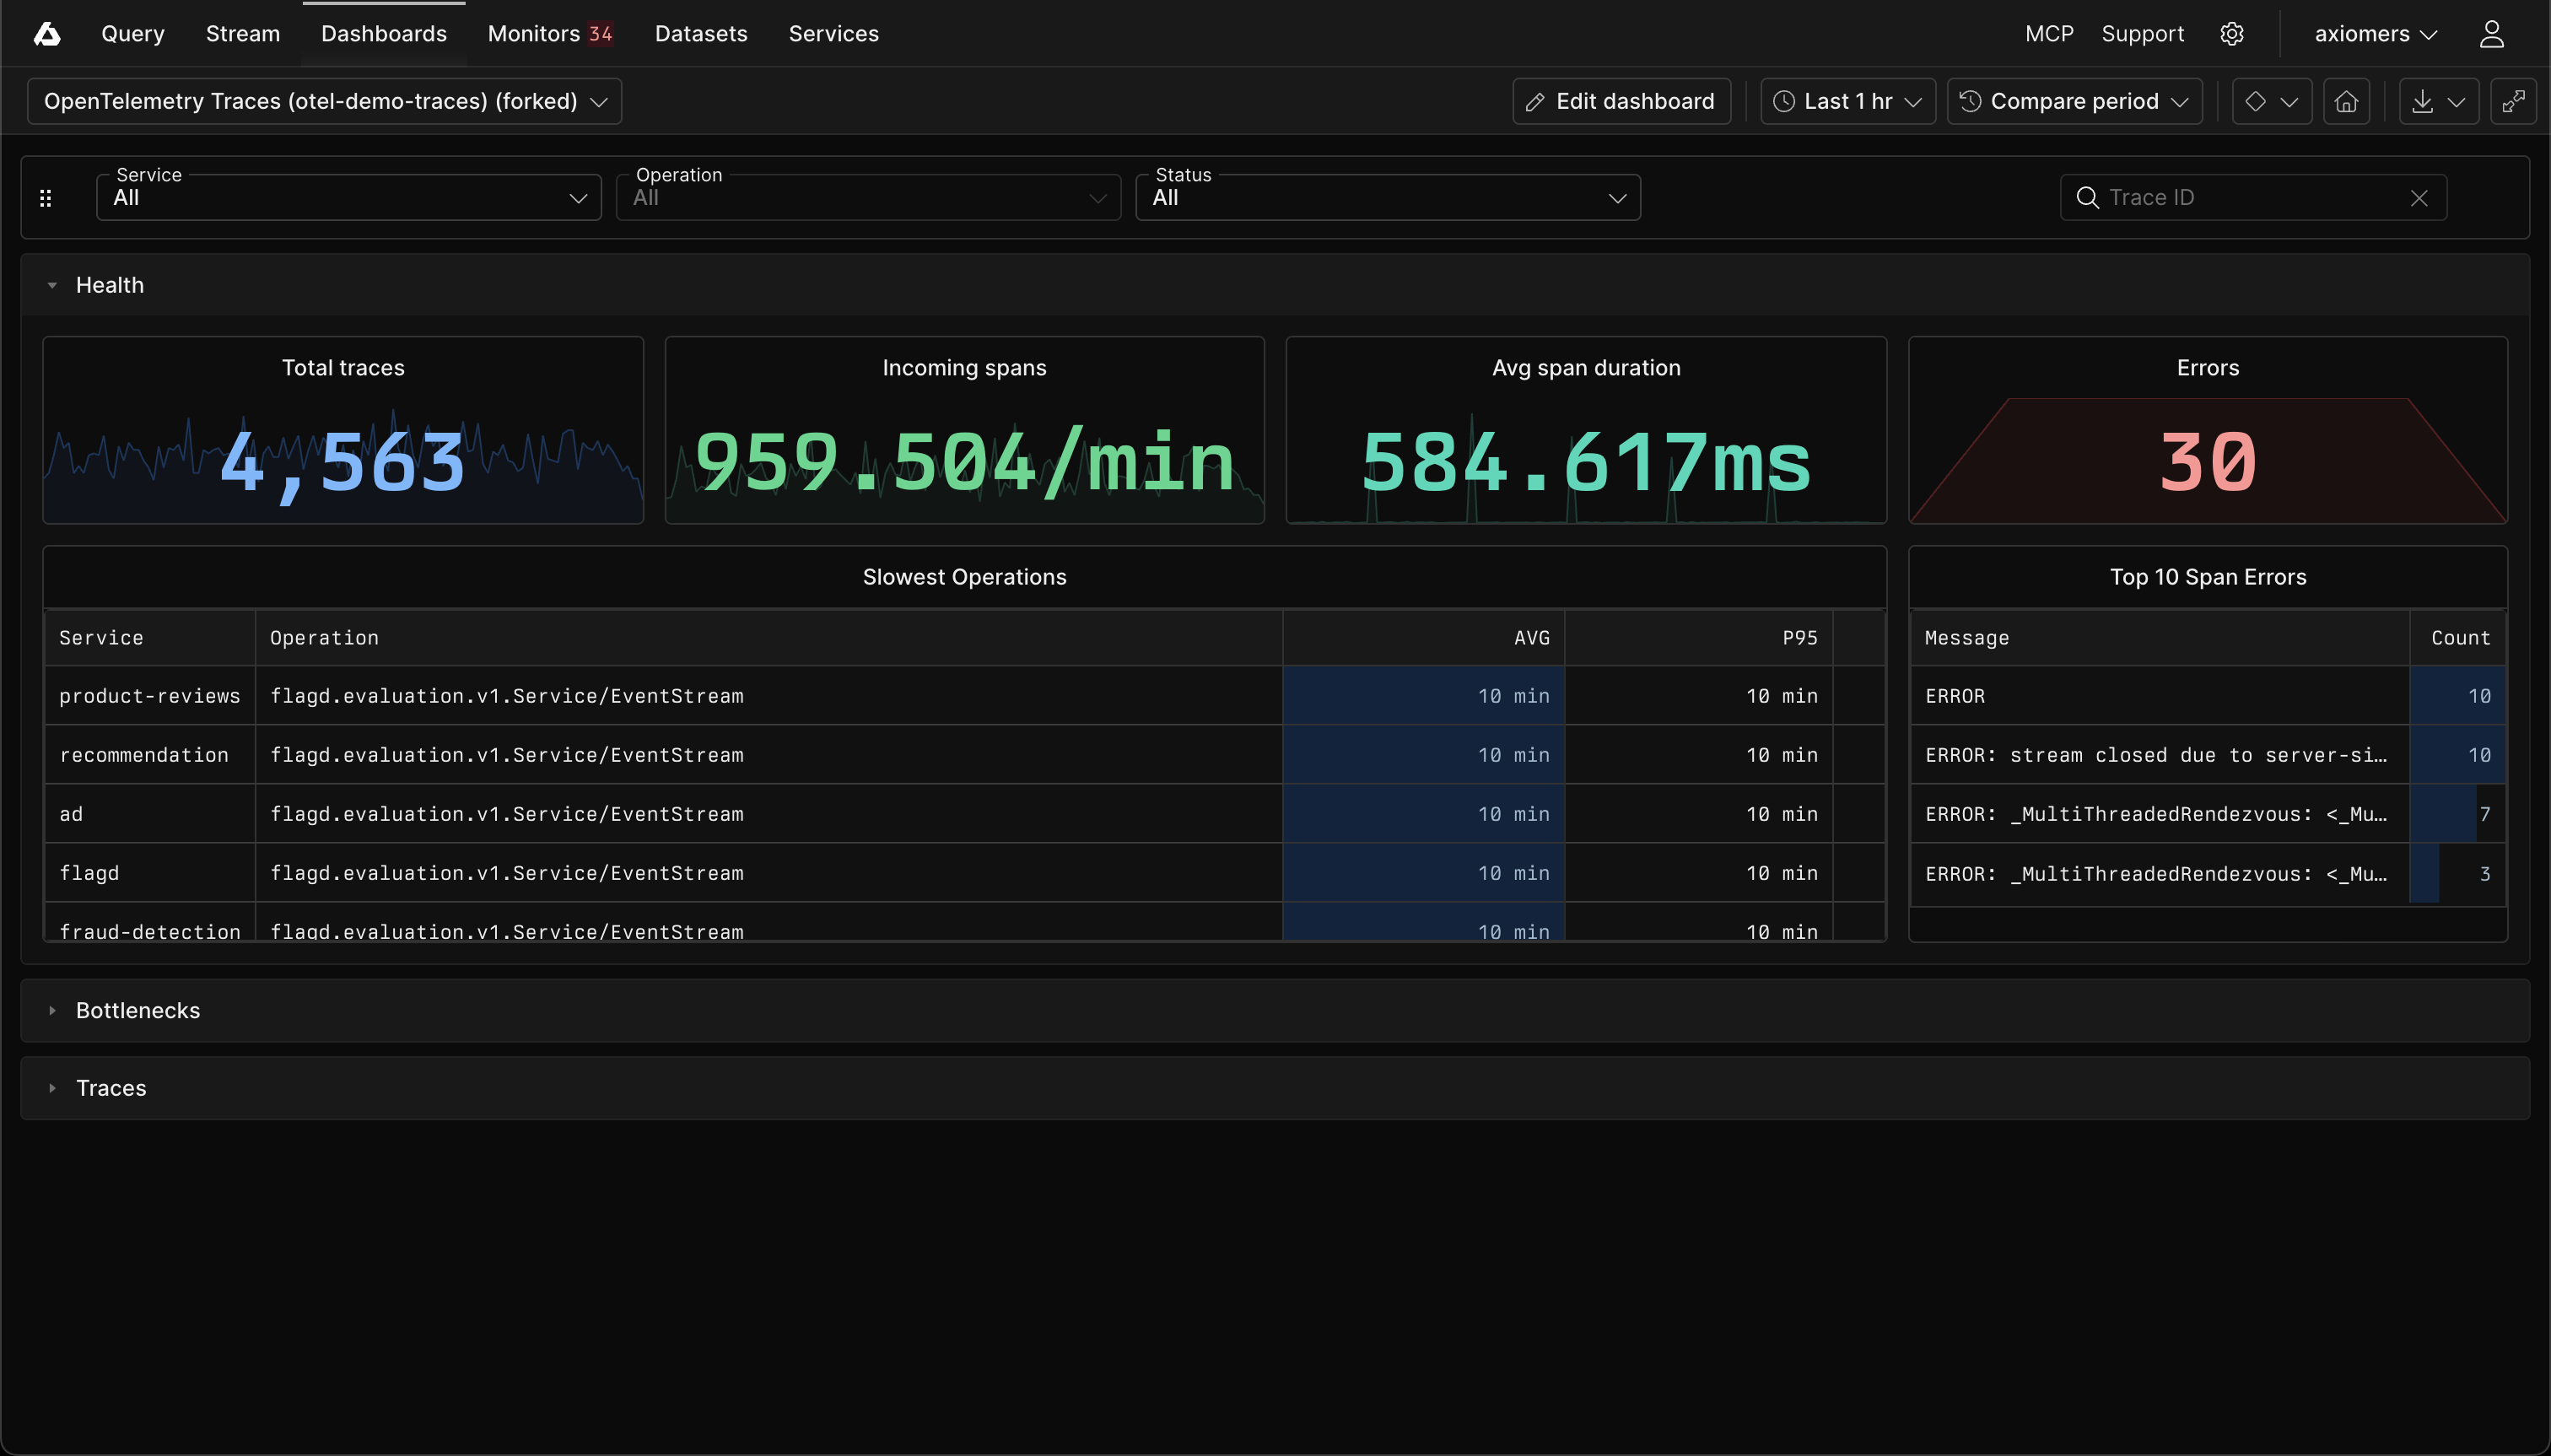Open the settings gear icon
Image resolution: width=2551 pixels, height=1456 pixels.
[2232, 34]
